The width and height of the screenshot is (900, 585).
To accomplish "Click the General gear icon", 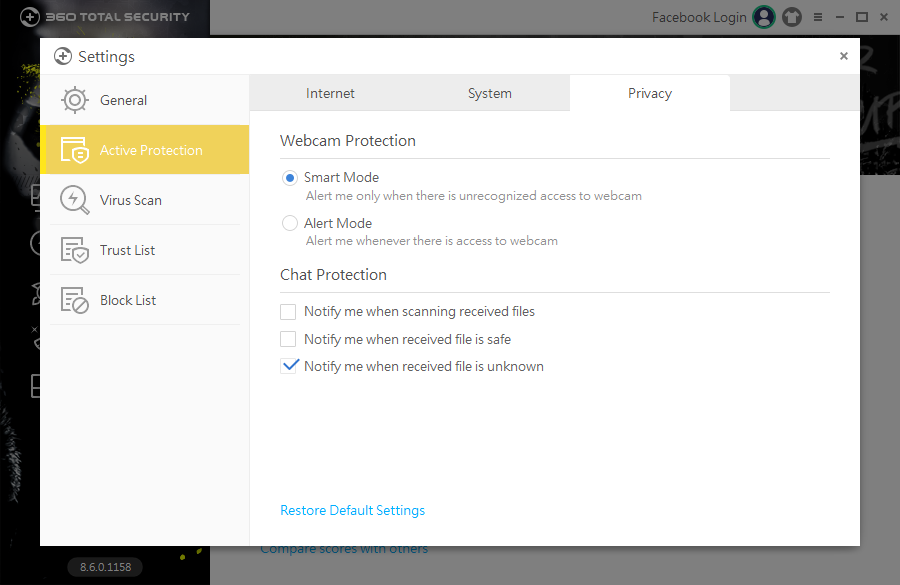I will 75,100.
